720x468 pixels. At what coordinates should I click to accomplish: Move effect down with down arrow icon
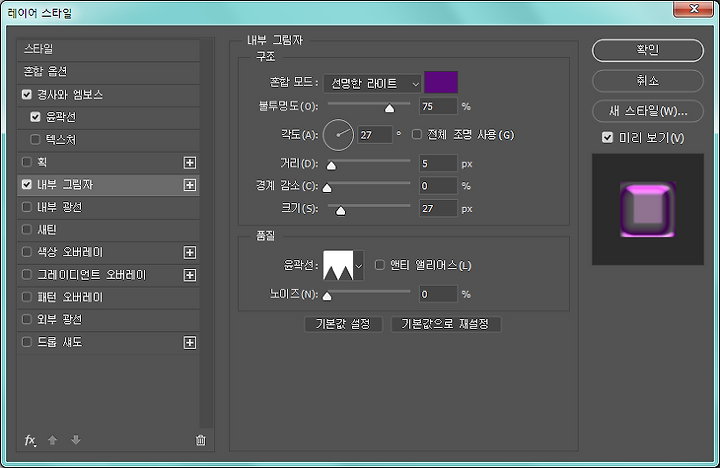point(76,440)
